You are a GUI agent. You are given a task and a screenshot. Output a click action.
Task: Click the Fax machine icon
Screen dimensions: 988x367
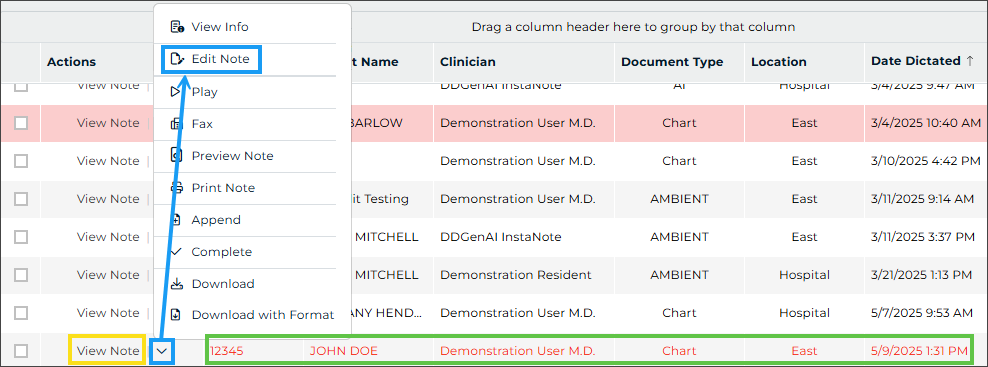[176, 124]
